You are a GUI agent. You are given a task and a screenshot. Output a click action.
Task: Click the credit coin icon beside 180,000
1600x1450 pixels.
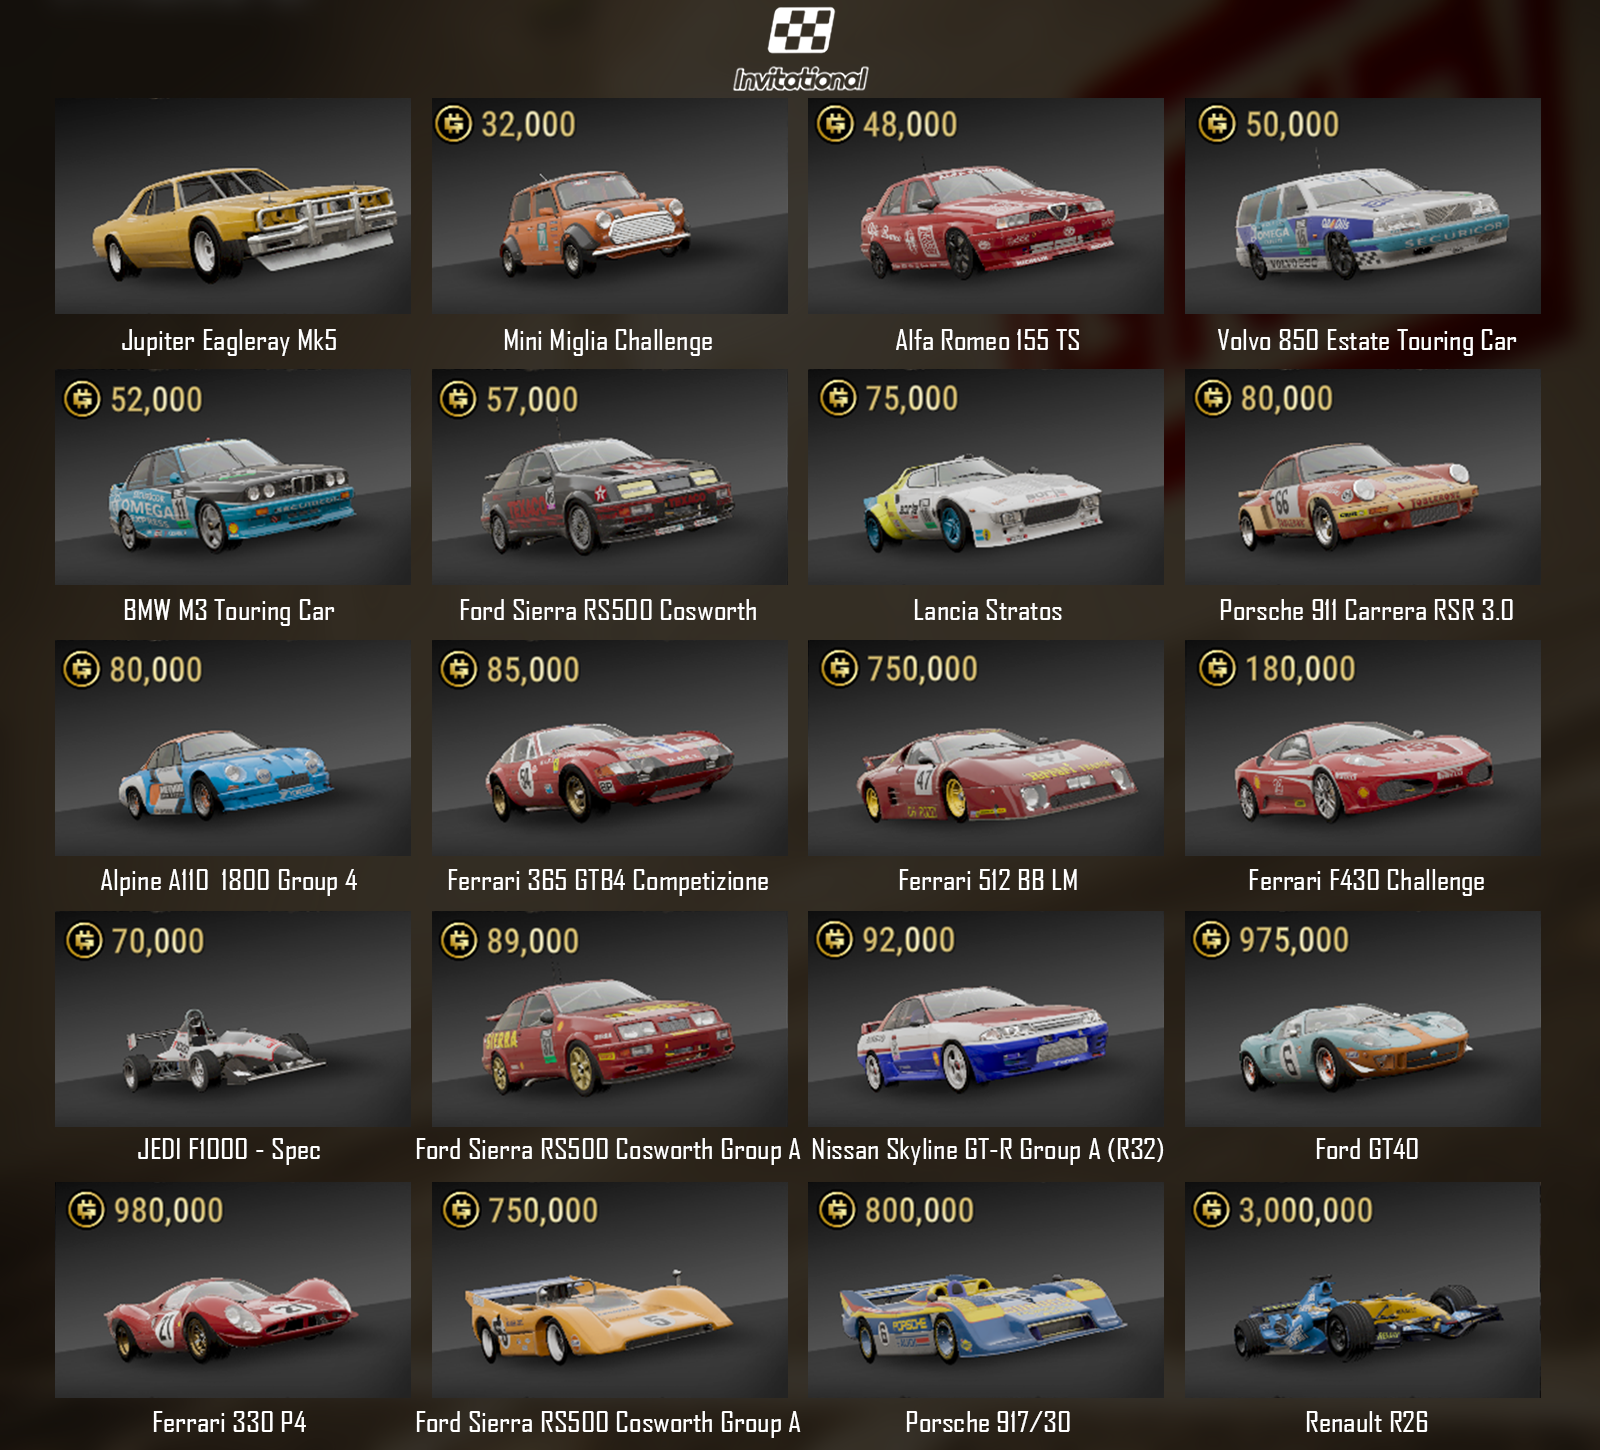pos(1218,668)
